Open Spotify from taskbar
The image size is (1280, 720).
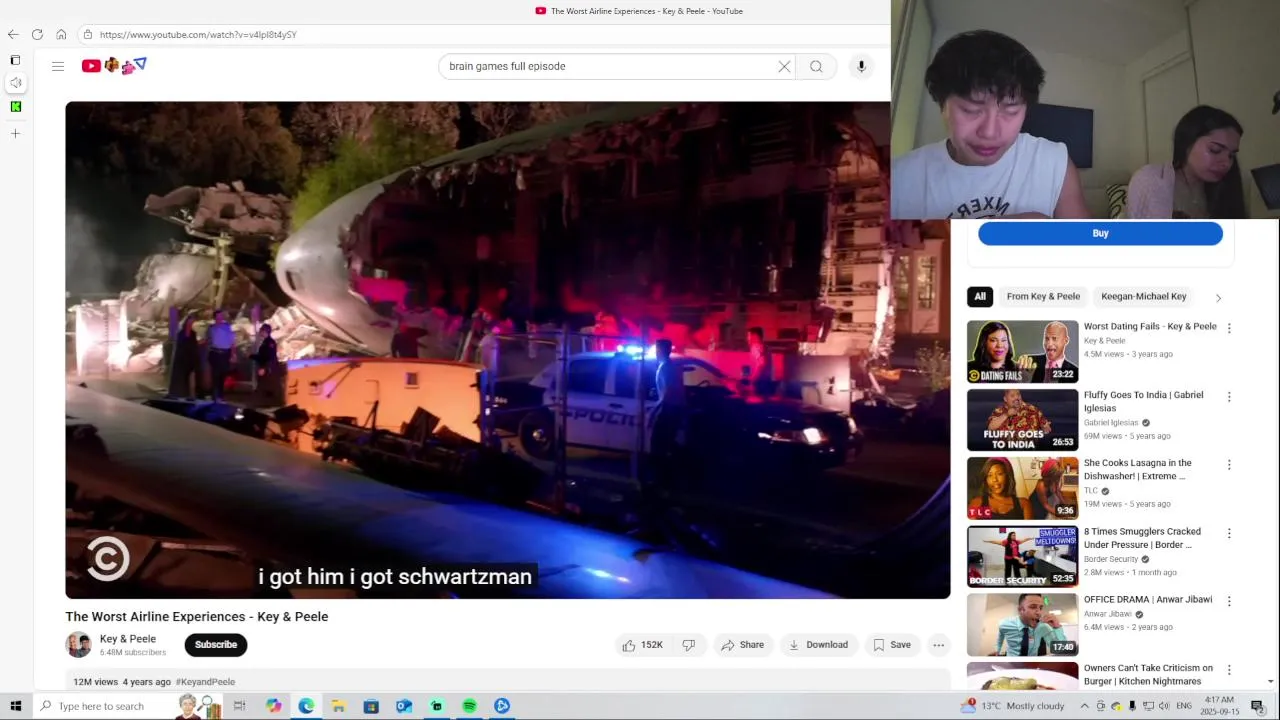click(469, 706)
